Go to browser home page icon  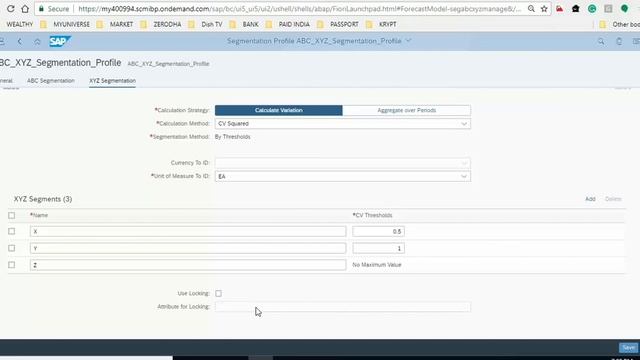click(25, 9)
